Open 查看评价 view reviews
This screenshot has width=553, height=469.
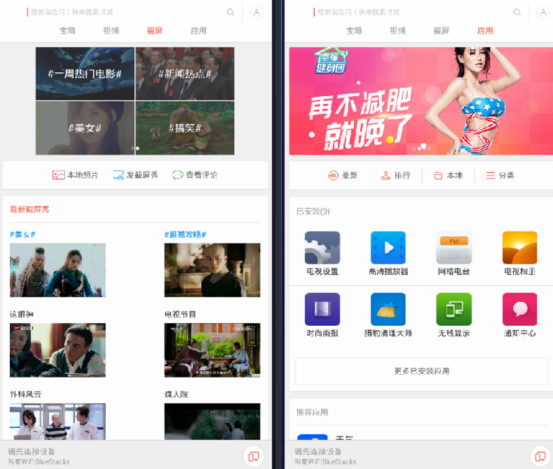click(195, 175)
